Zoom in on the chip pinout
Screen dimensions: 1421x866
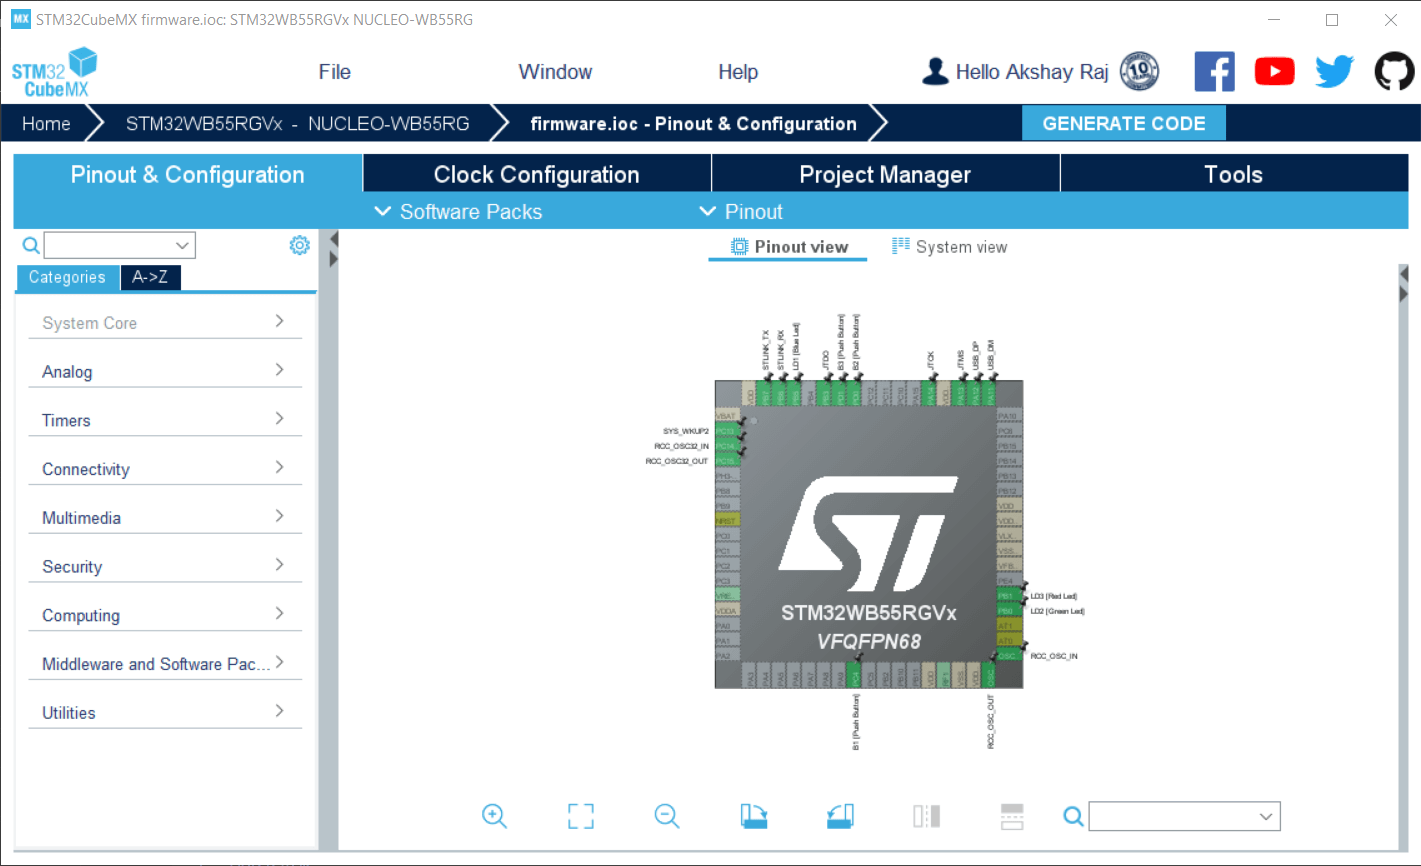(494, 816)
